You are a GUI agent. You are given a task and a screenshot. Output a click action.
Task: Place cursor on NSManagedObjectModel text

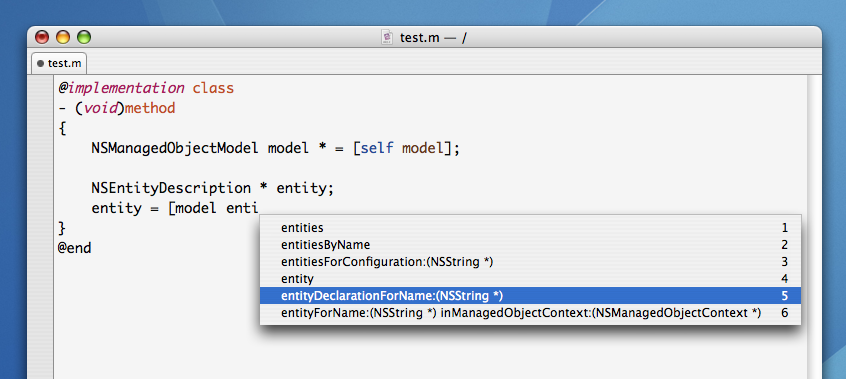(175, 148)
